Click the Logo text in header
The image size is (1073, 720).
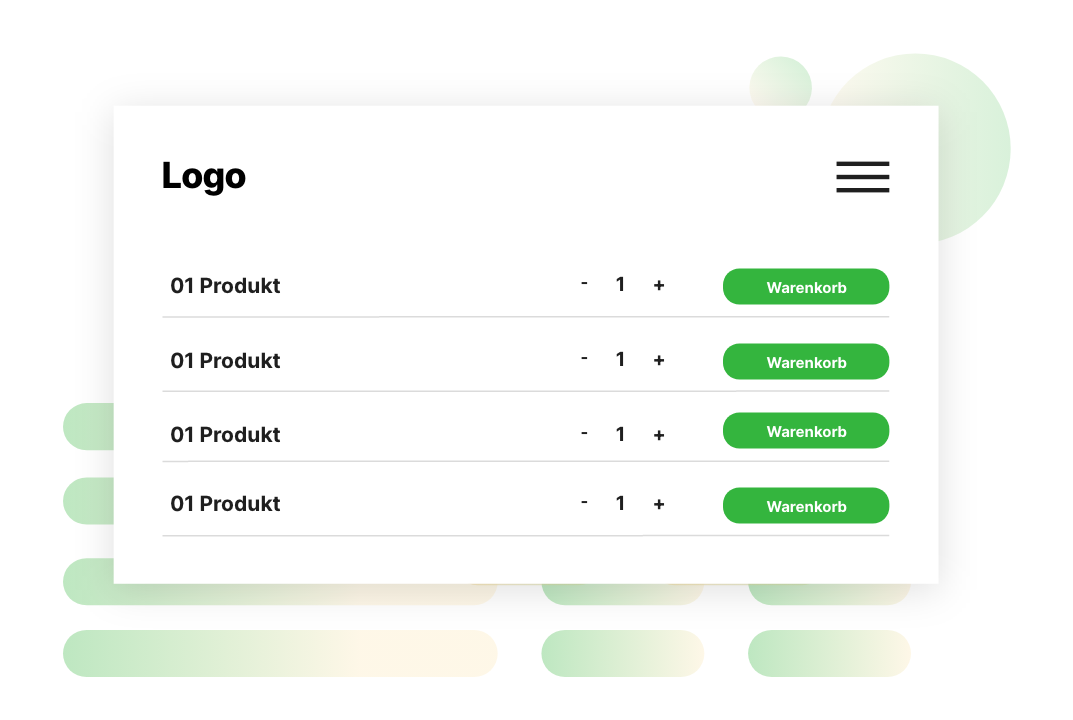coord(204,176)
